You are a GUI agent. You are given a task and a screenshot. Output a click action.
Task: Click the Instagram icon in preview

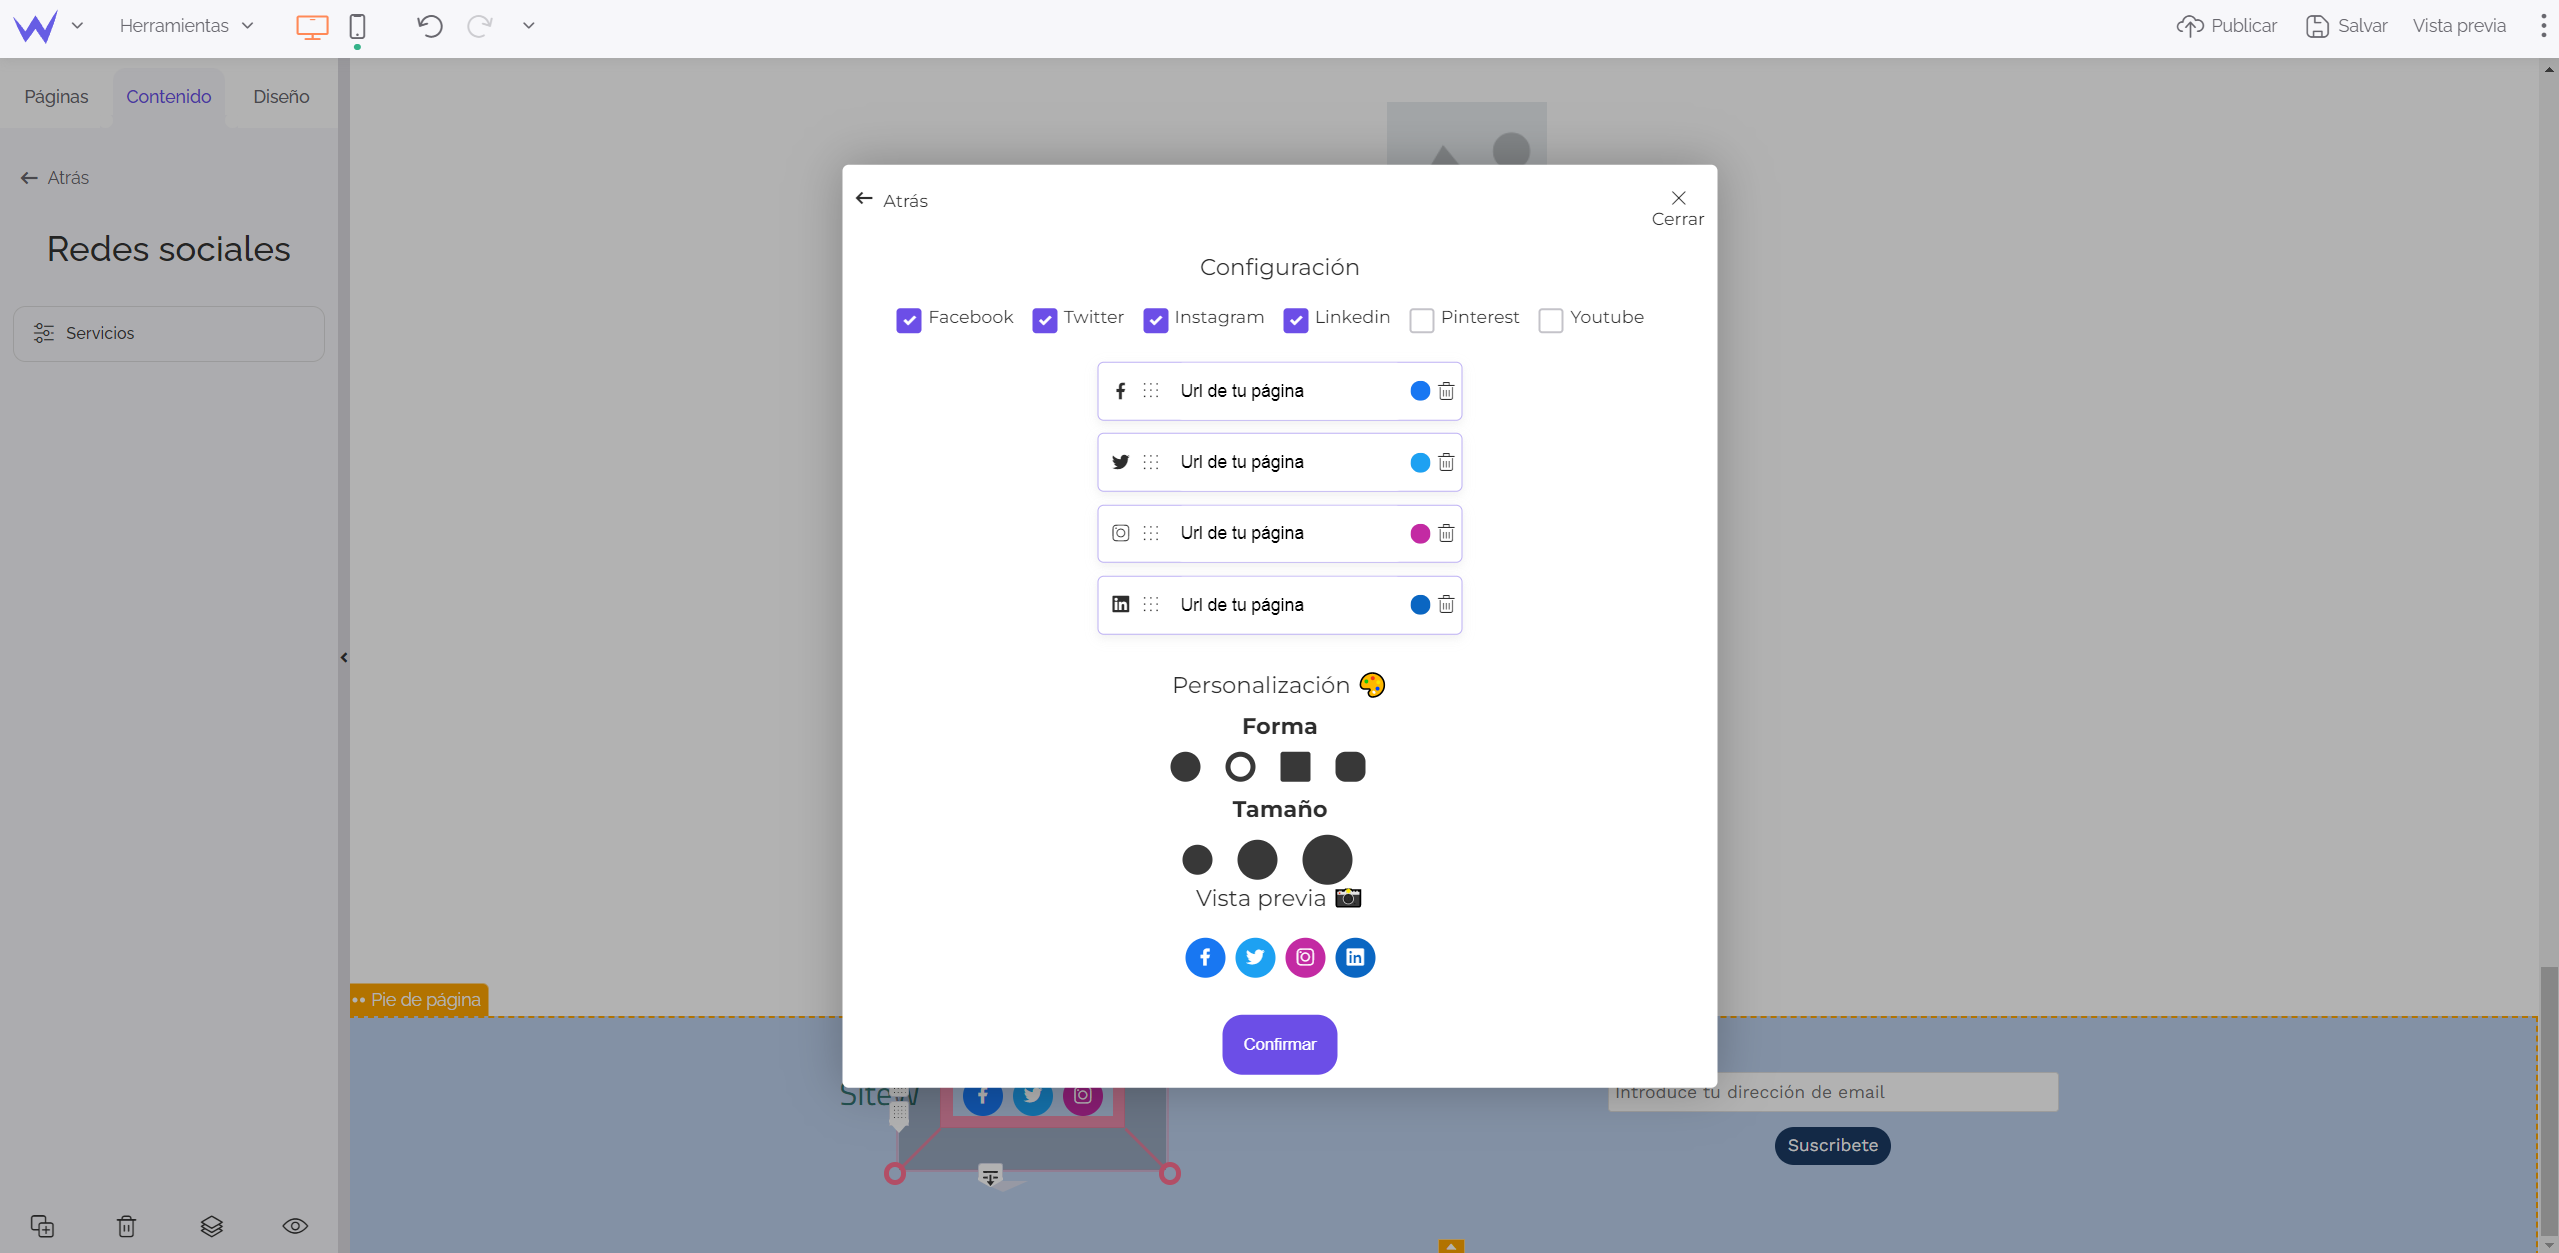(1306, 958)
